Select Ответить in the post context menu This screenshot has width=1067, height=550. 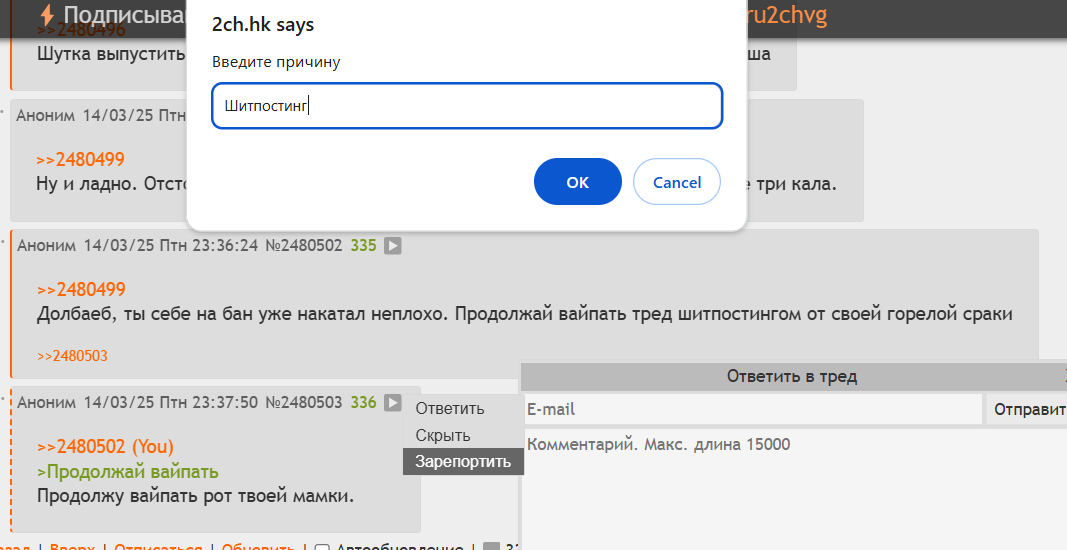450,408
